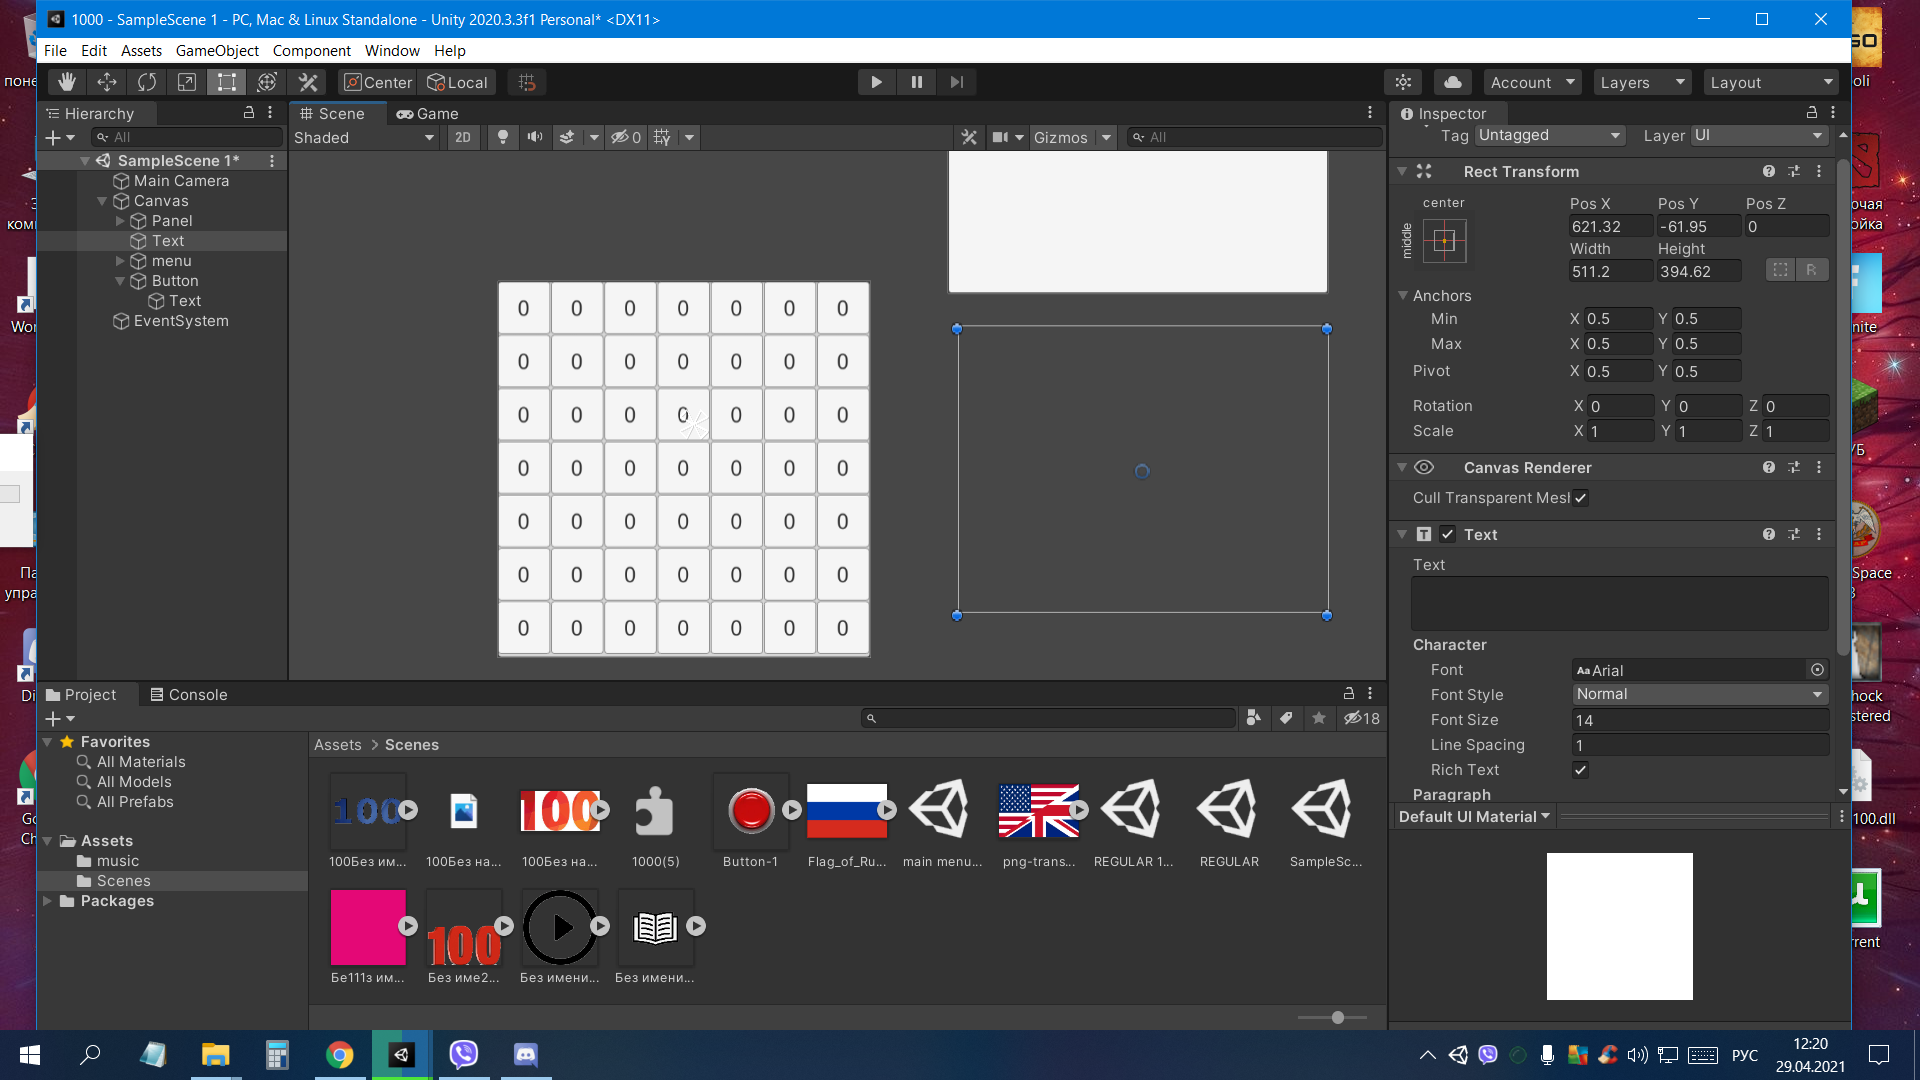Open the Window menu
The width and height of the screenshot is (1920, 1080).
pos(392,50)
